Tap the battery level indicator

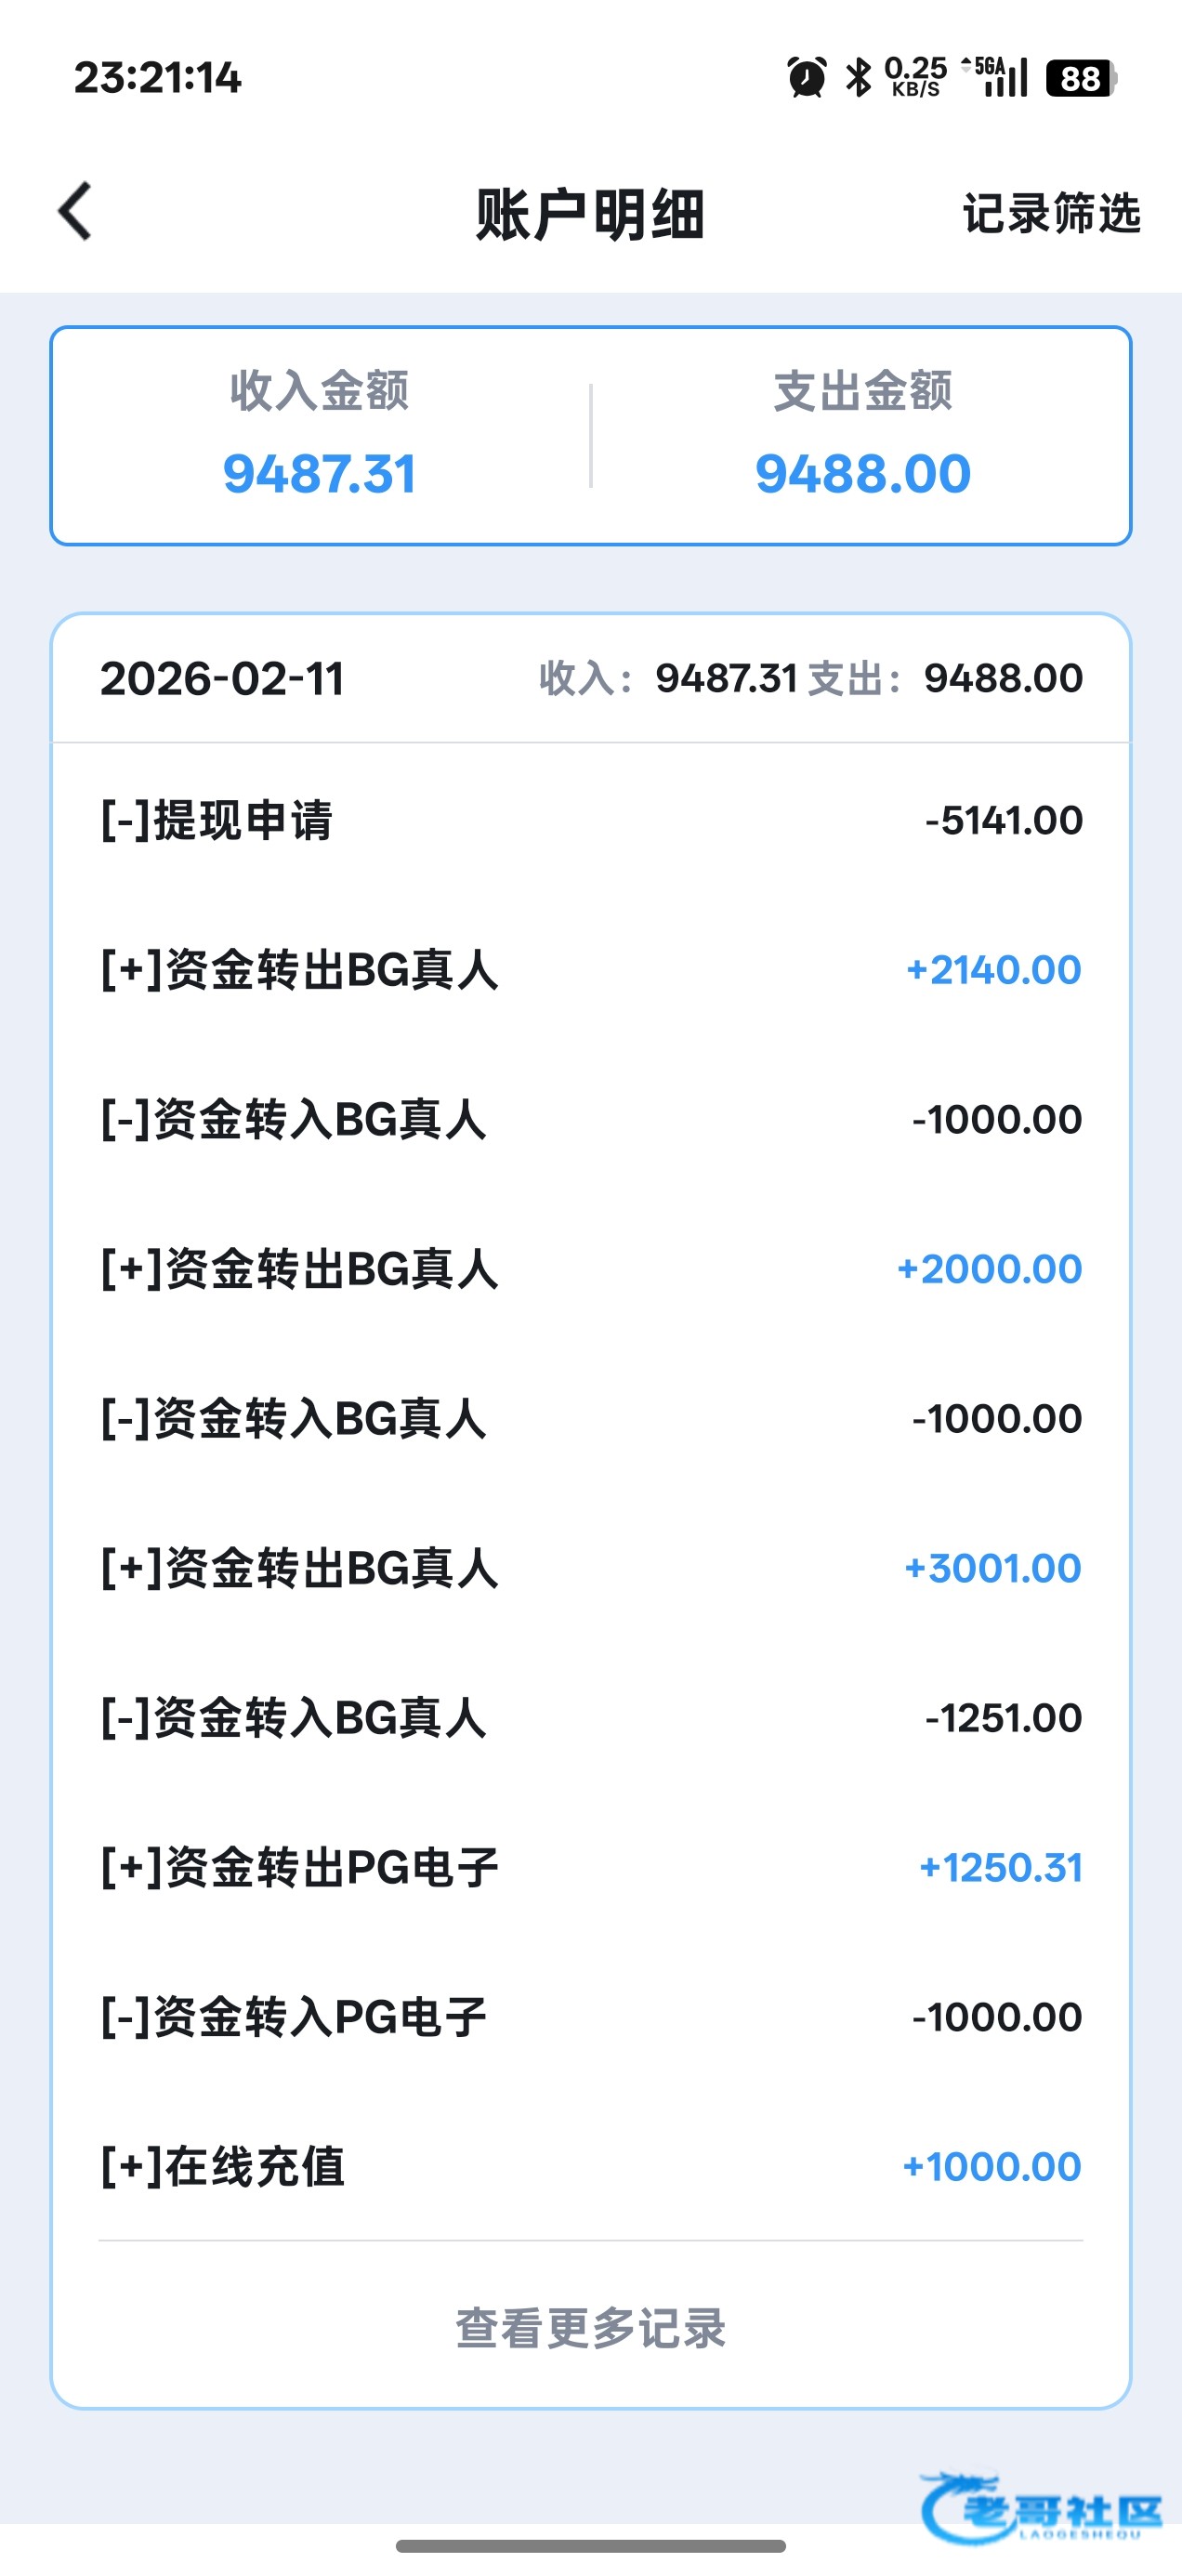click(1080, 78)
